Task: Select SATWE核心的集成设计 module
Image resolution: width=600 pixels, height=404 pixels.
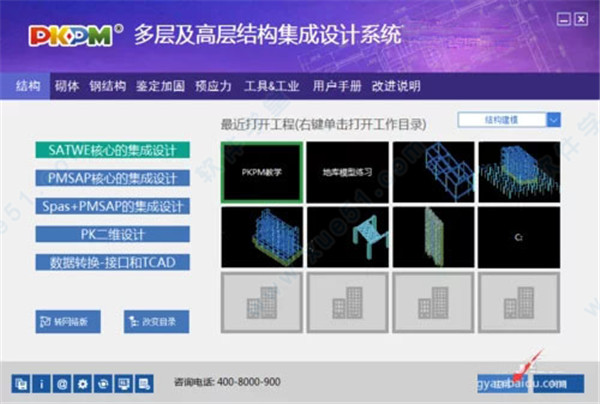Action: tap(112, 150)
